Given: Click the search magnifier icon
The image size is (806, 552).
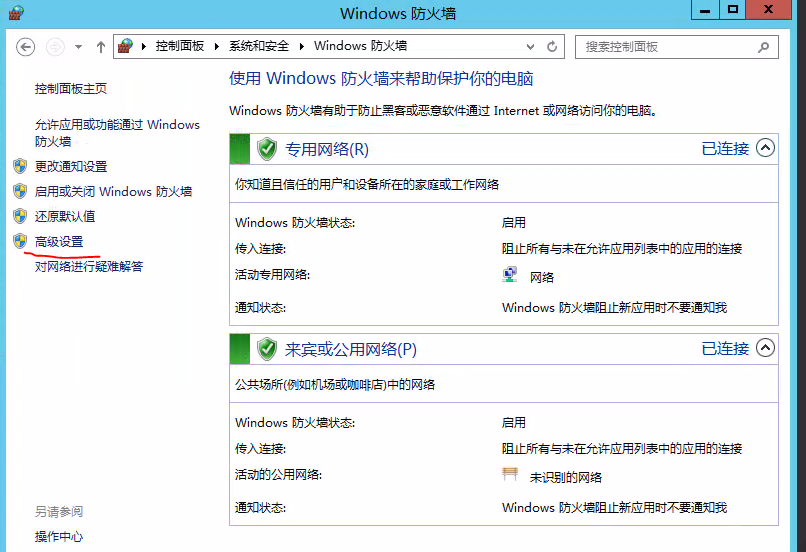Looking at the screenshot, I should tap(763, 47).
